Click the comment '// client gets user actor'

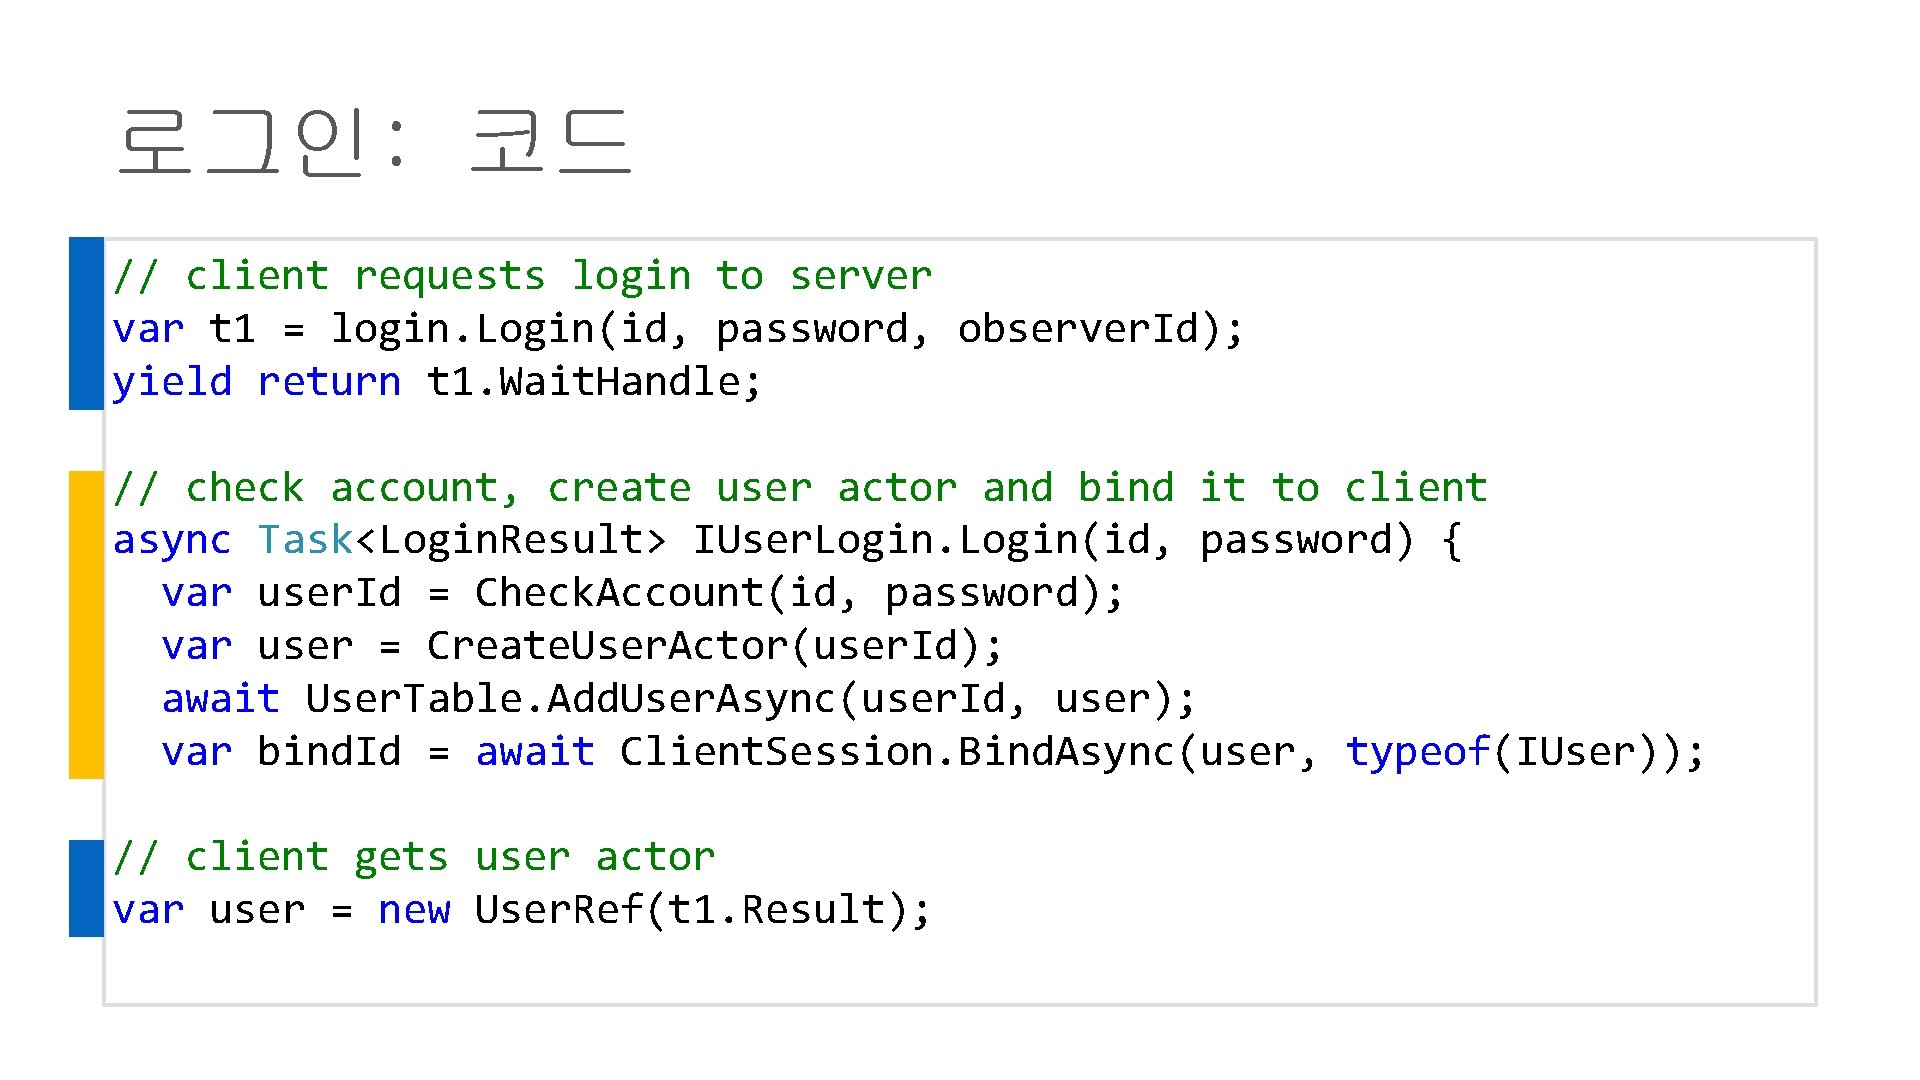(x=414, y=858)
